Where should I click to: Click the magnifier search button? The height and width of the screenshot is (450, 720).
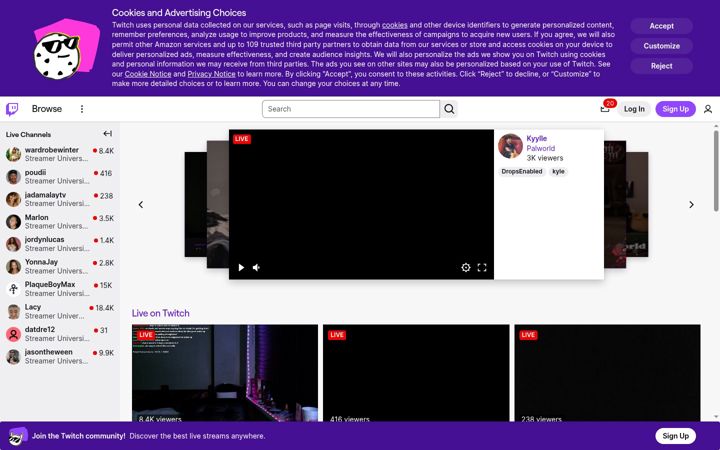click(x=449, y=109)
